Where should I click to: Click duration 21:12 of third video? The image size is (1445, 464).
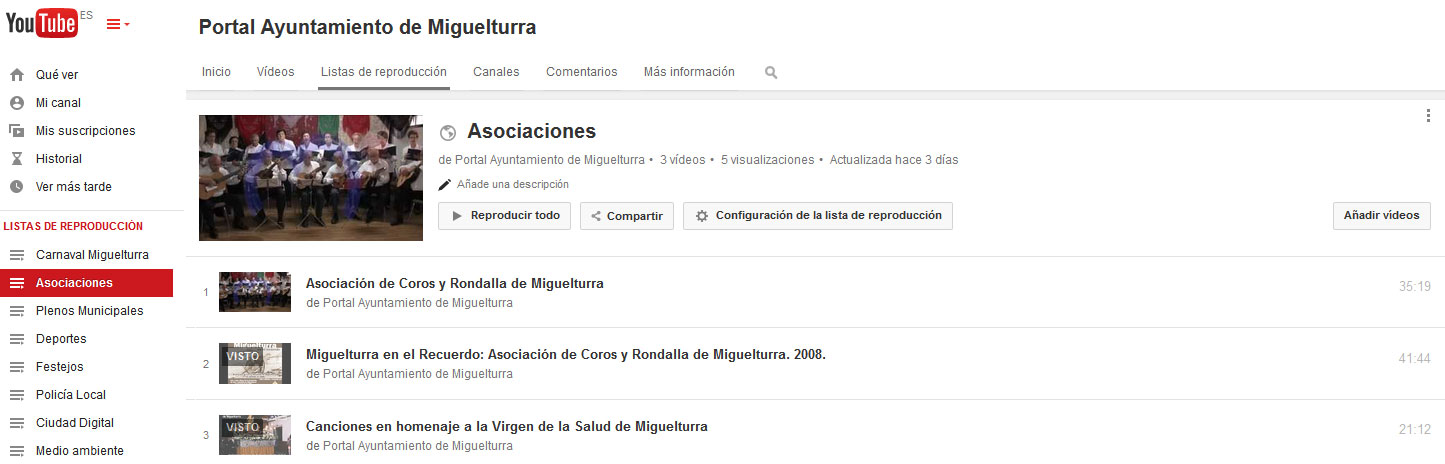(x=1414, y=431)
